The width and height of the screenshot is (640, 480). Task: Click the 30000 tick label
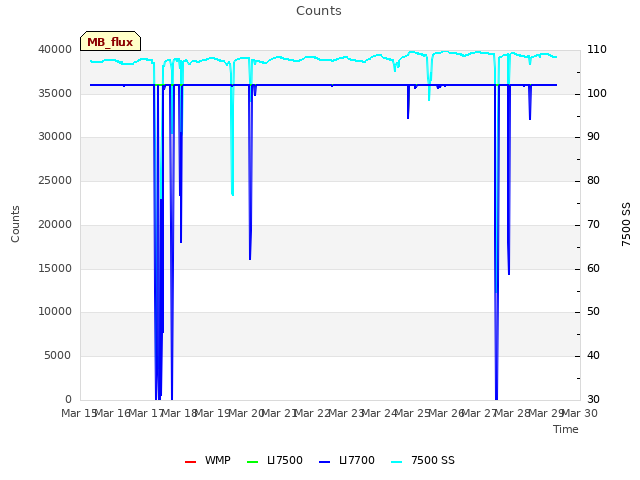click(55, 137)
